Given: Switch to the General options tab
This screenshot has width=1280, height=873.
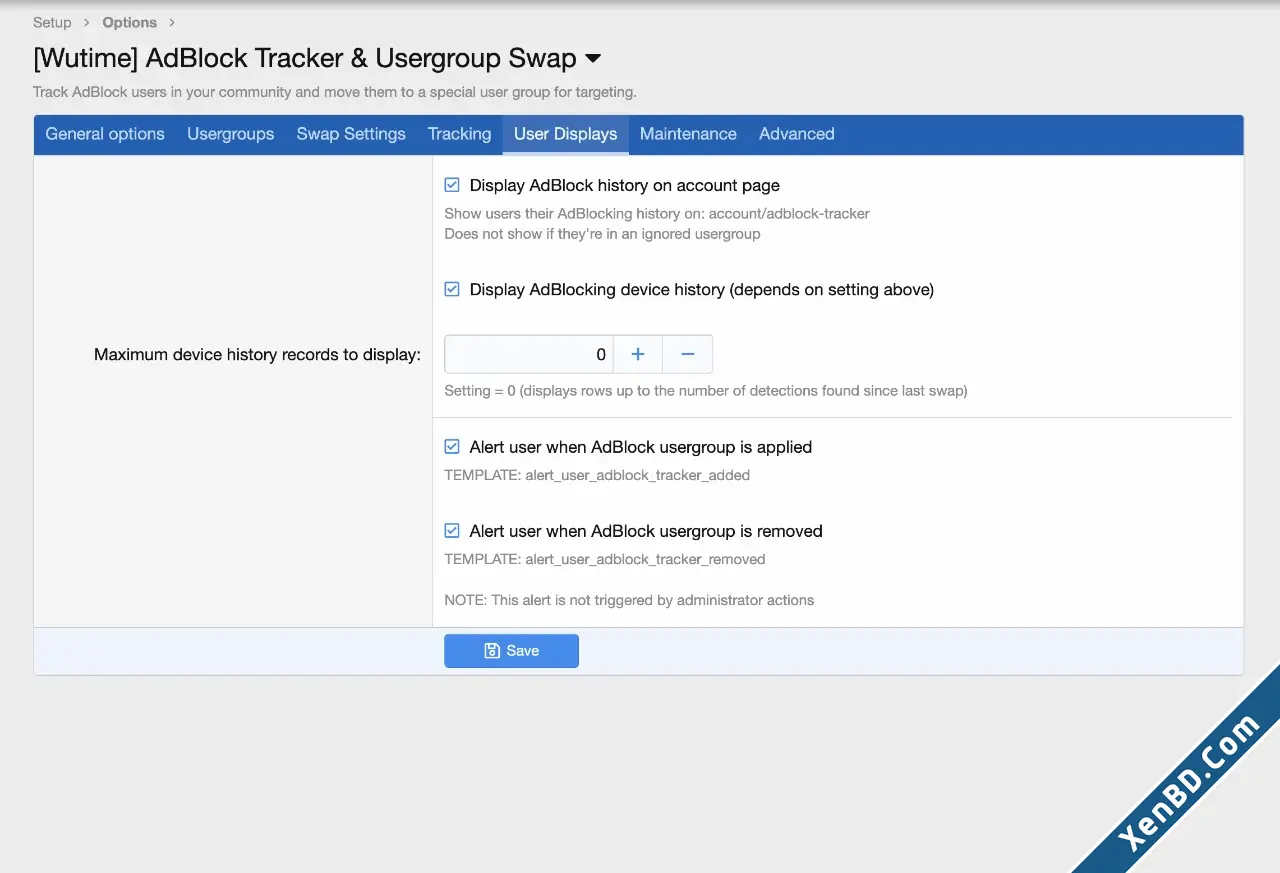Looking at the screenshot, I should pyautogui.click(x=105, y=134).
